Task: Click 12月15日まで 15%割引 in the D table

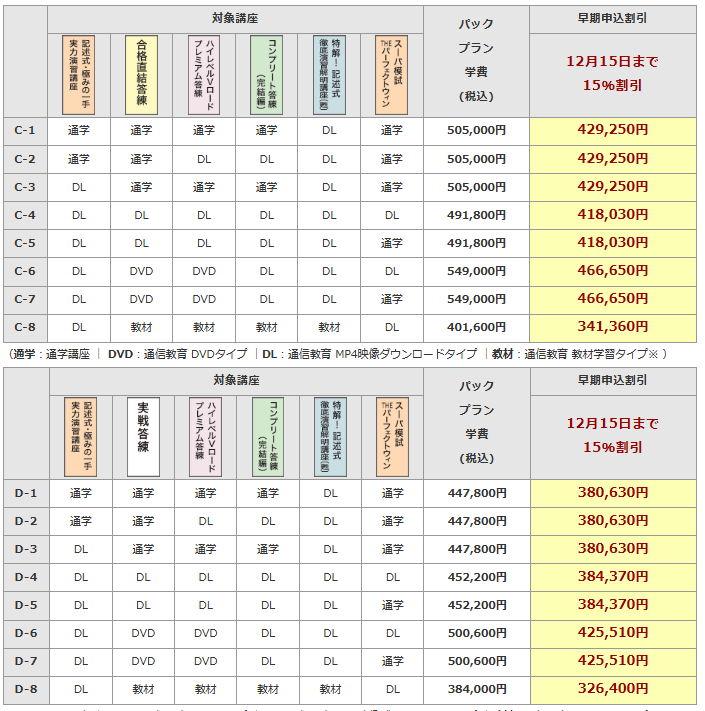Action: 613,435
